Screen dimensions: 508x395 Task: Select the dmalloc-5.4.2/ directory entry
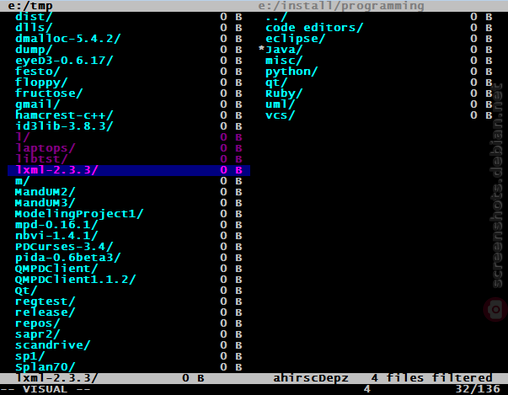click(x=68, y=39)
